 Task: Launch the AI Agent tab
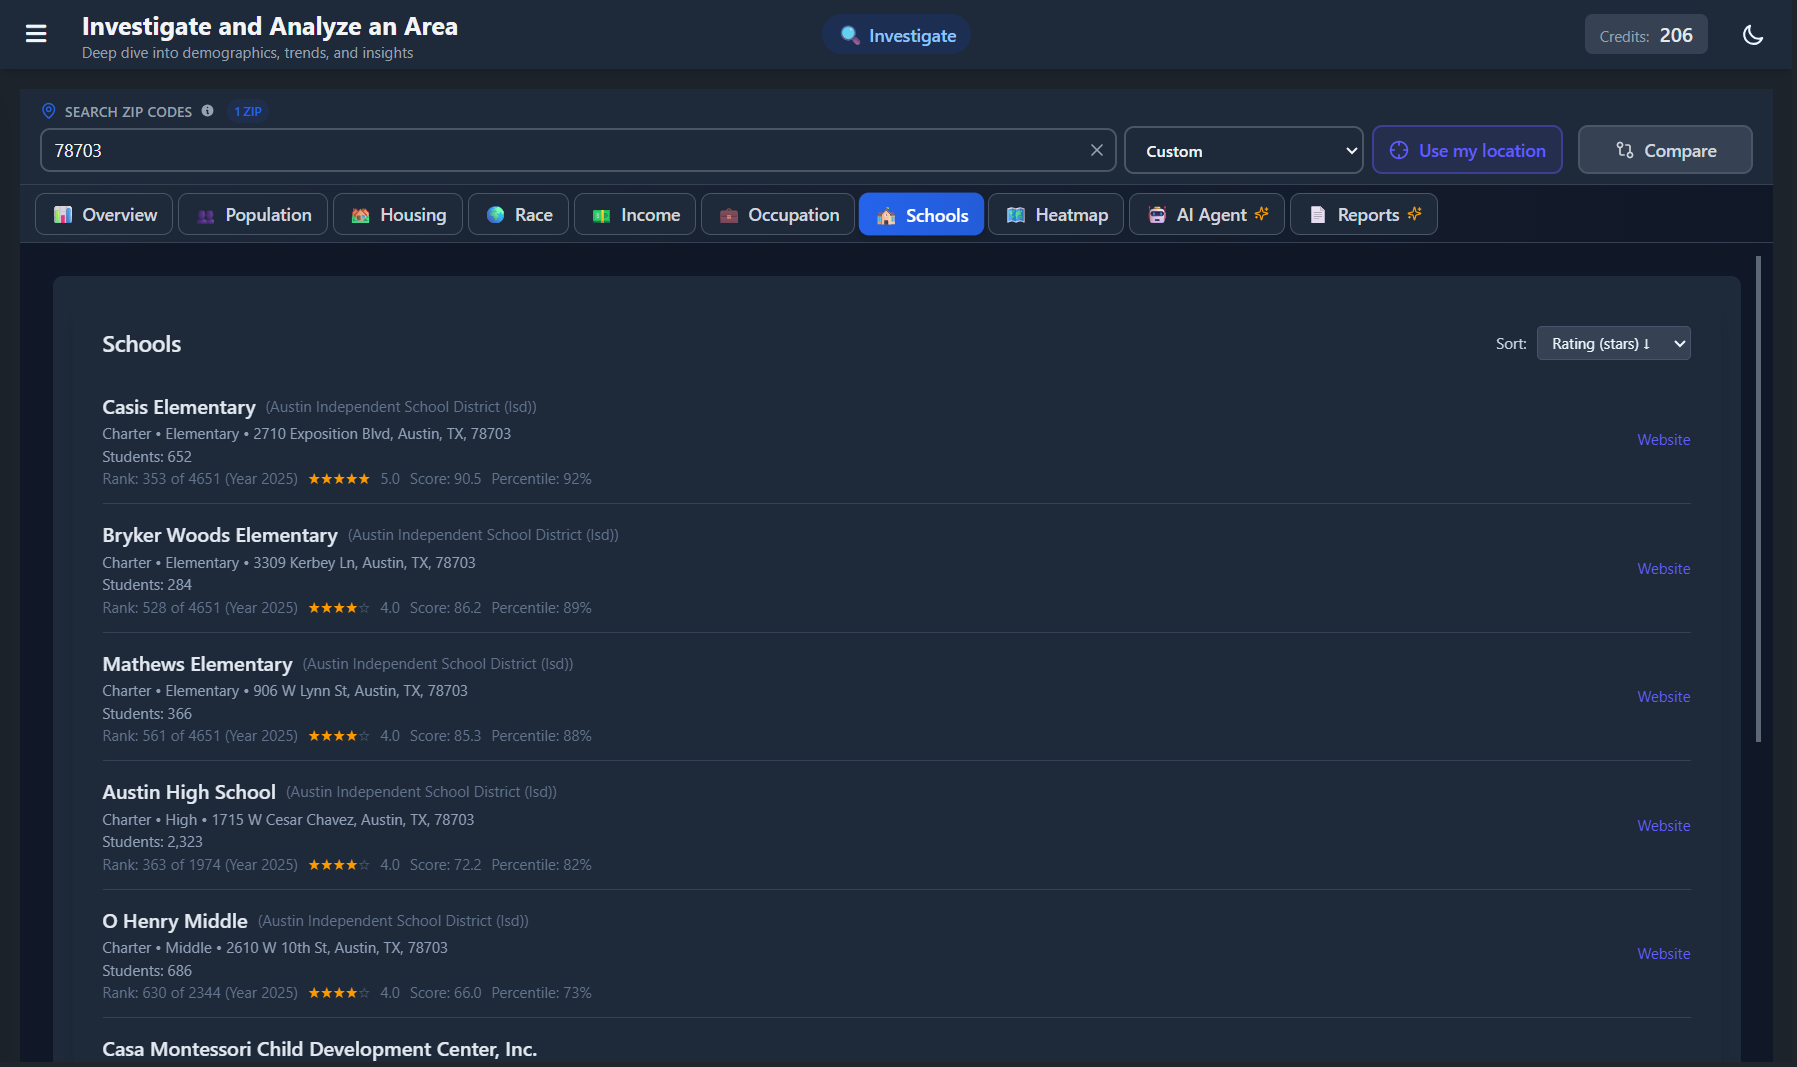point(1206,215)
